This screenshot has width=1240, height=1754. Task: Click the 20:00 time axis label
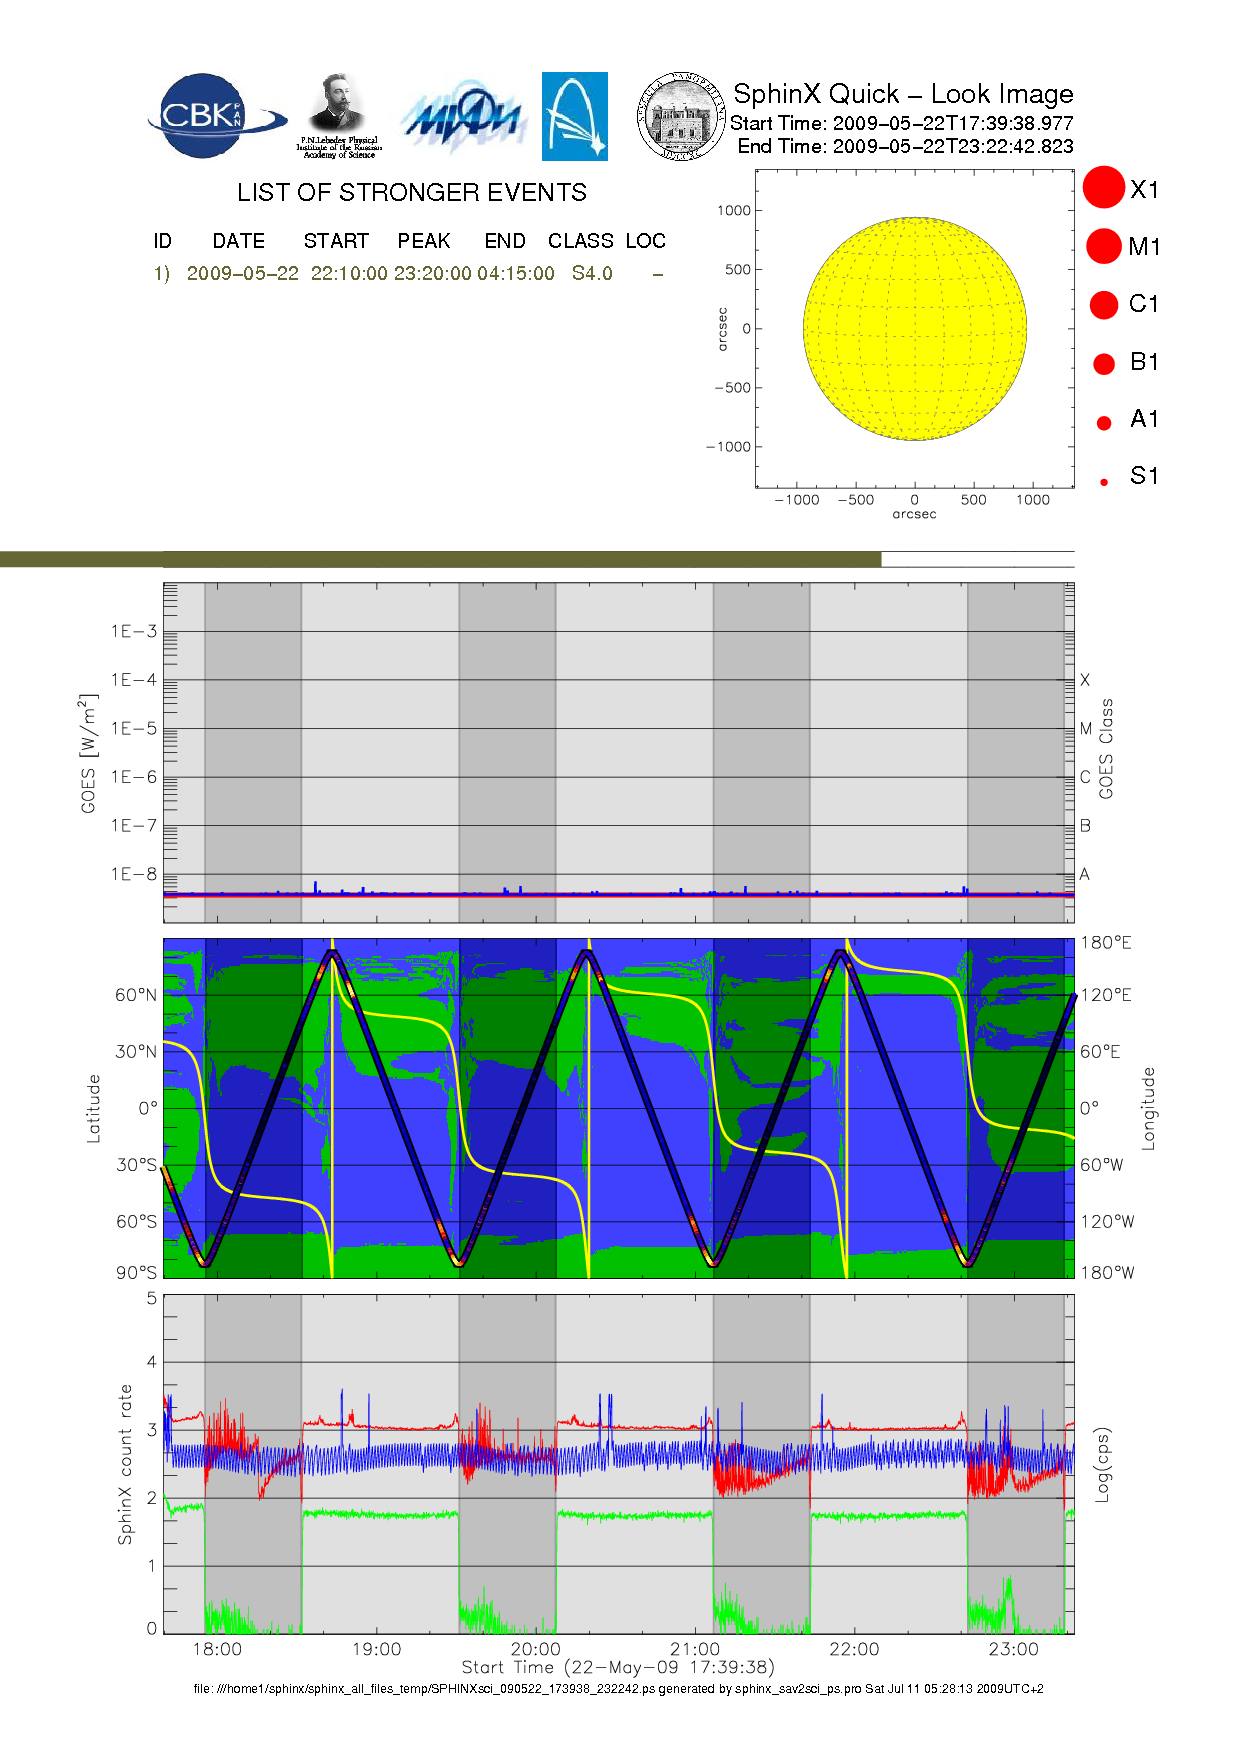click(x=535, y=1649)
